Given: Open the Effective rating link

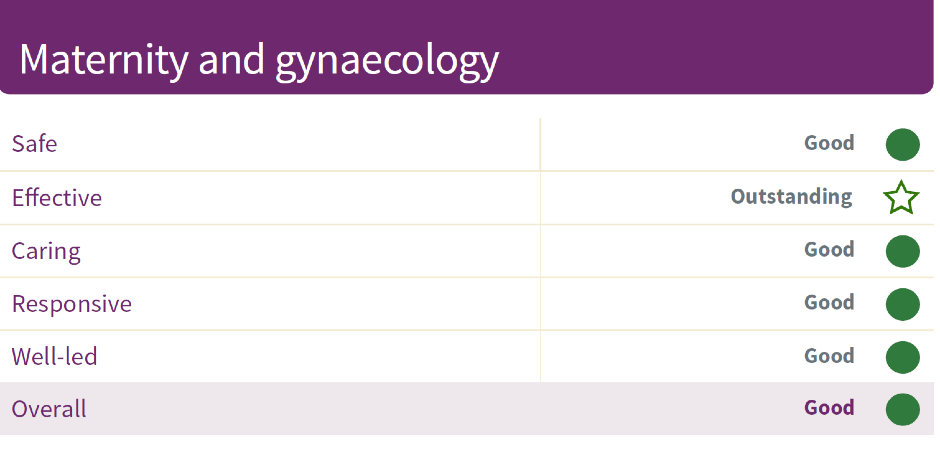Looking at the screenshot, I should click(57, 198).
